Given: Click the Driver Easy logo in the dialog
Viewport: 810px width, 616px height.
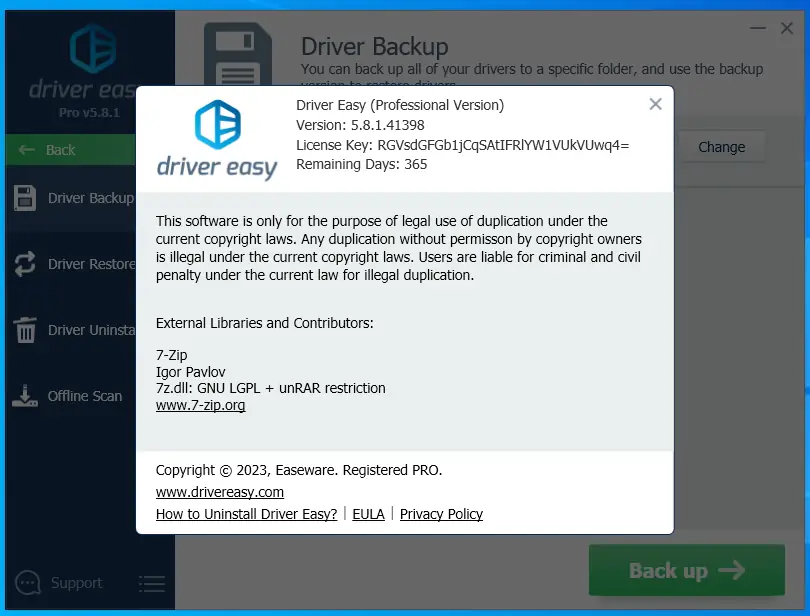Looking at the screenshot, I should click(x=216, y=135).
